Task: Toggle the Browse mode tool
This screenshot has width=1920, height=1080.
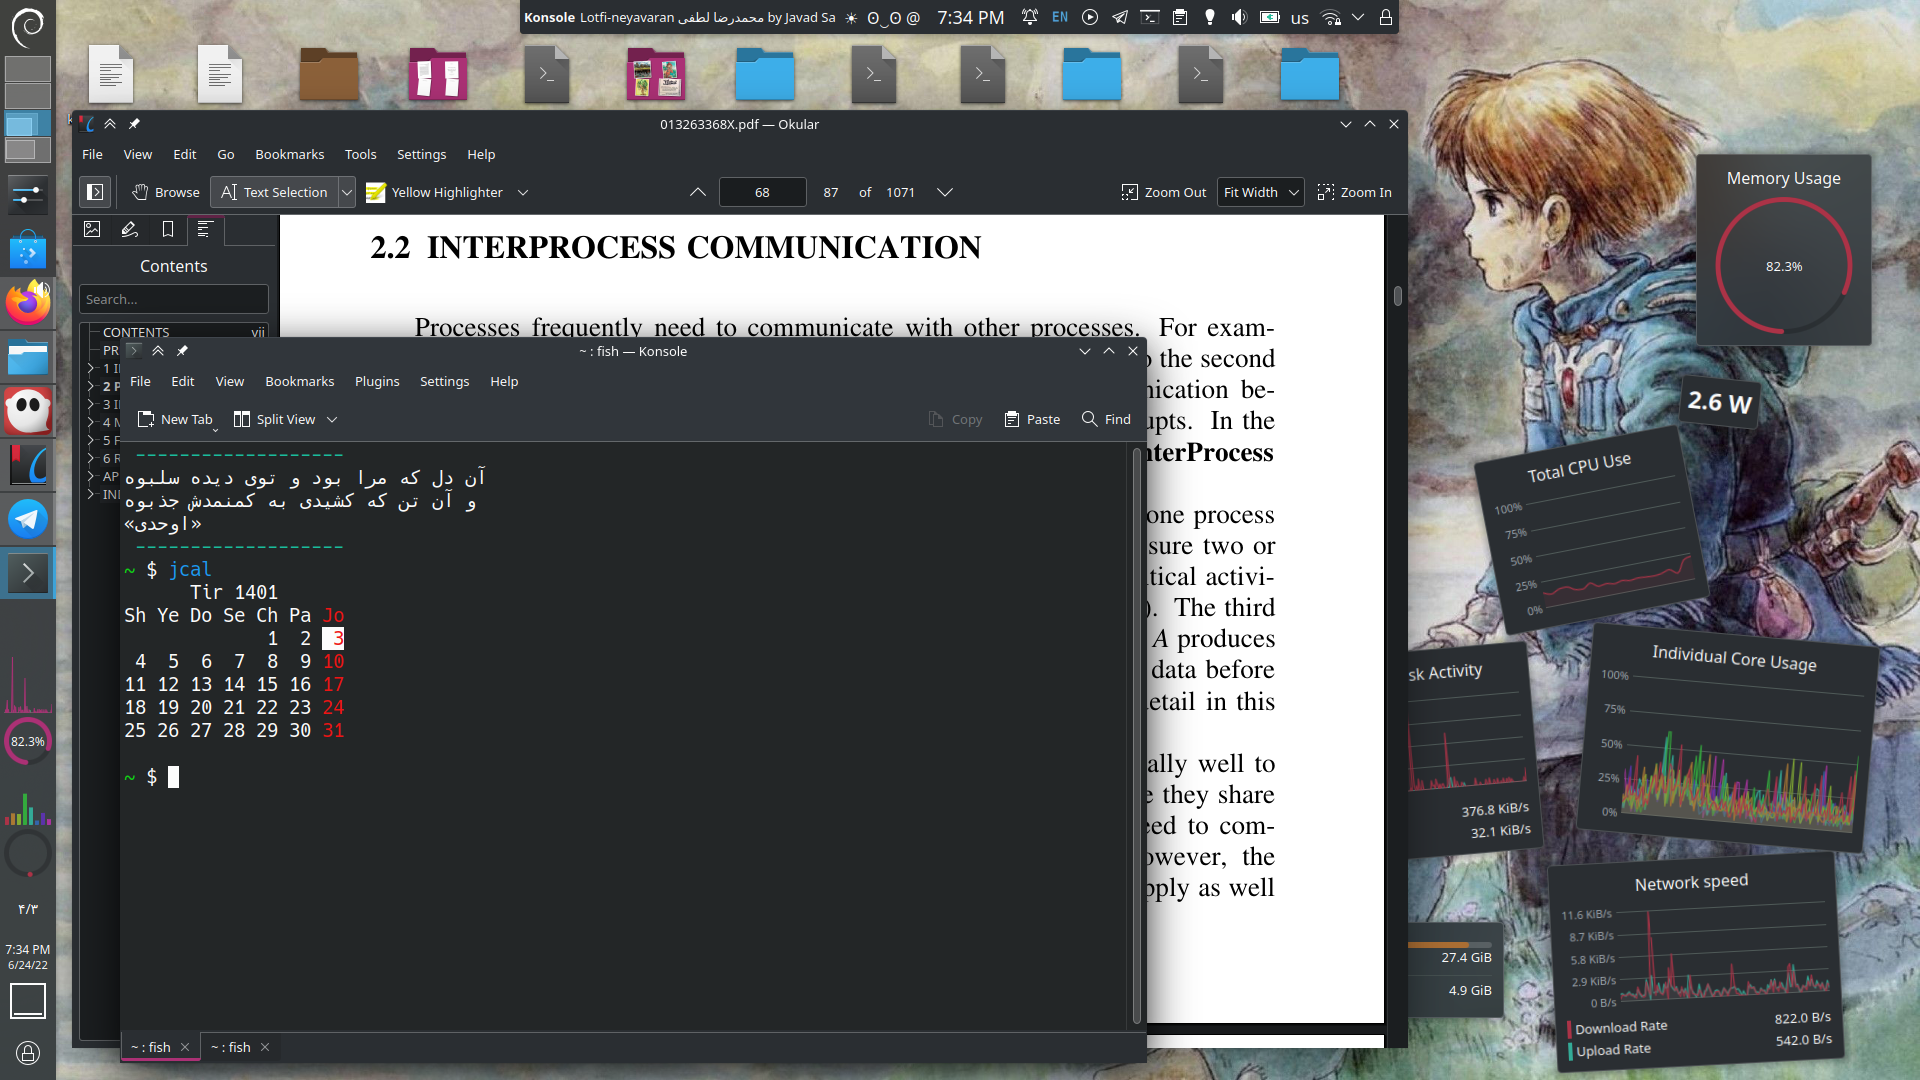Action: tap(166, 192)
